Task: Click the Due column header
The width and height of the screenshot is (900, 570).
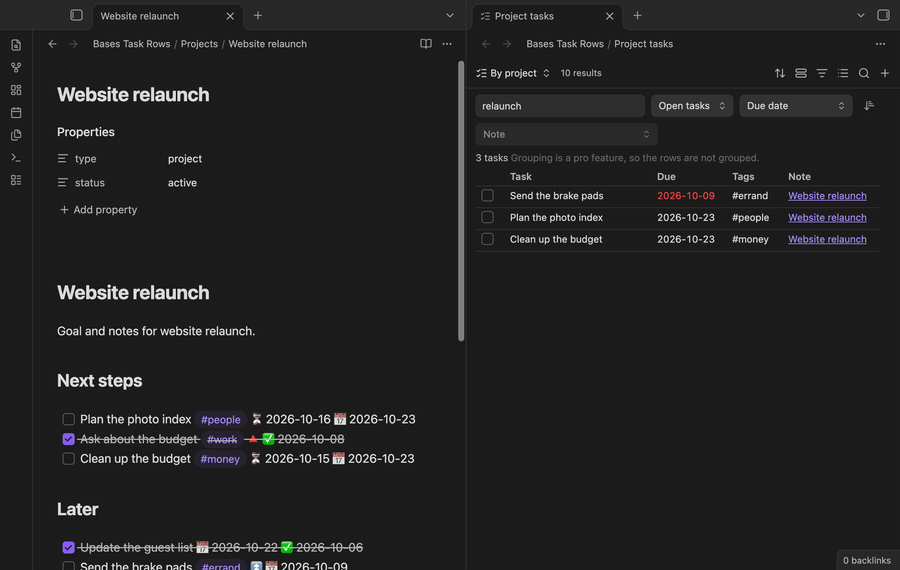Action: tap(666, 176)
